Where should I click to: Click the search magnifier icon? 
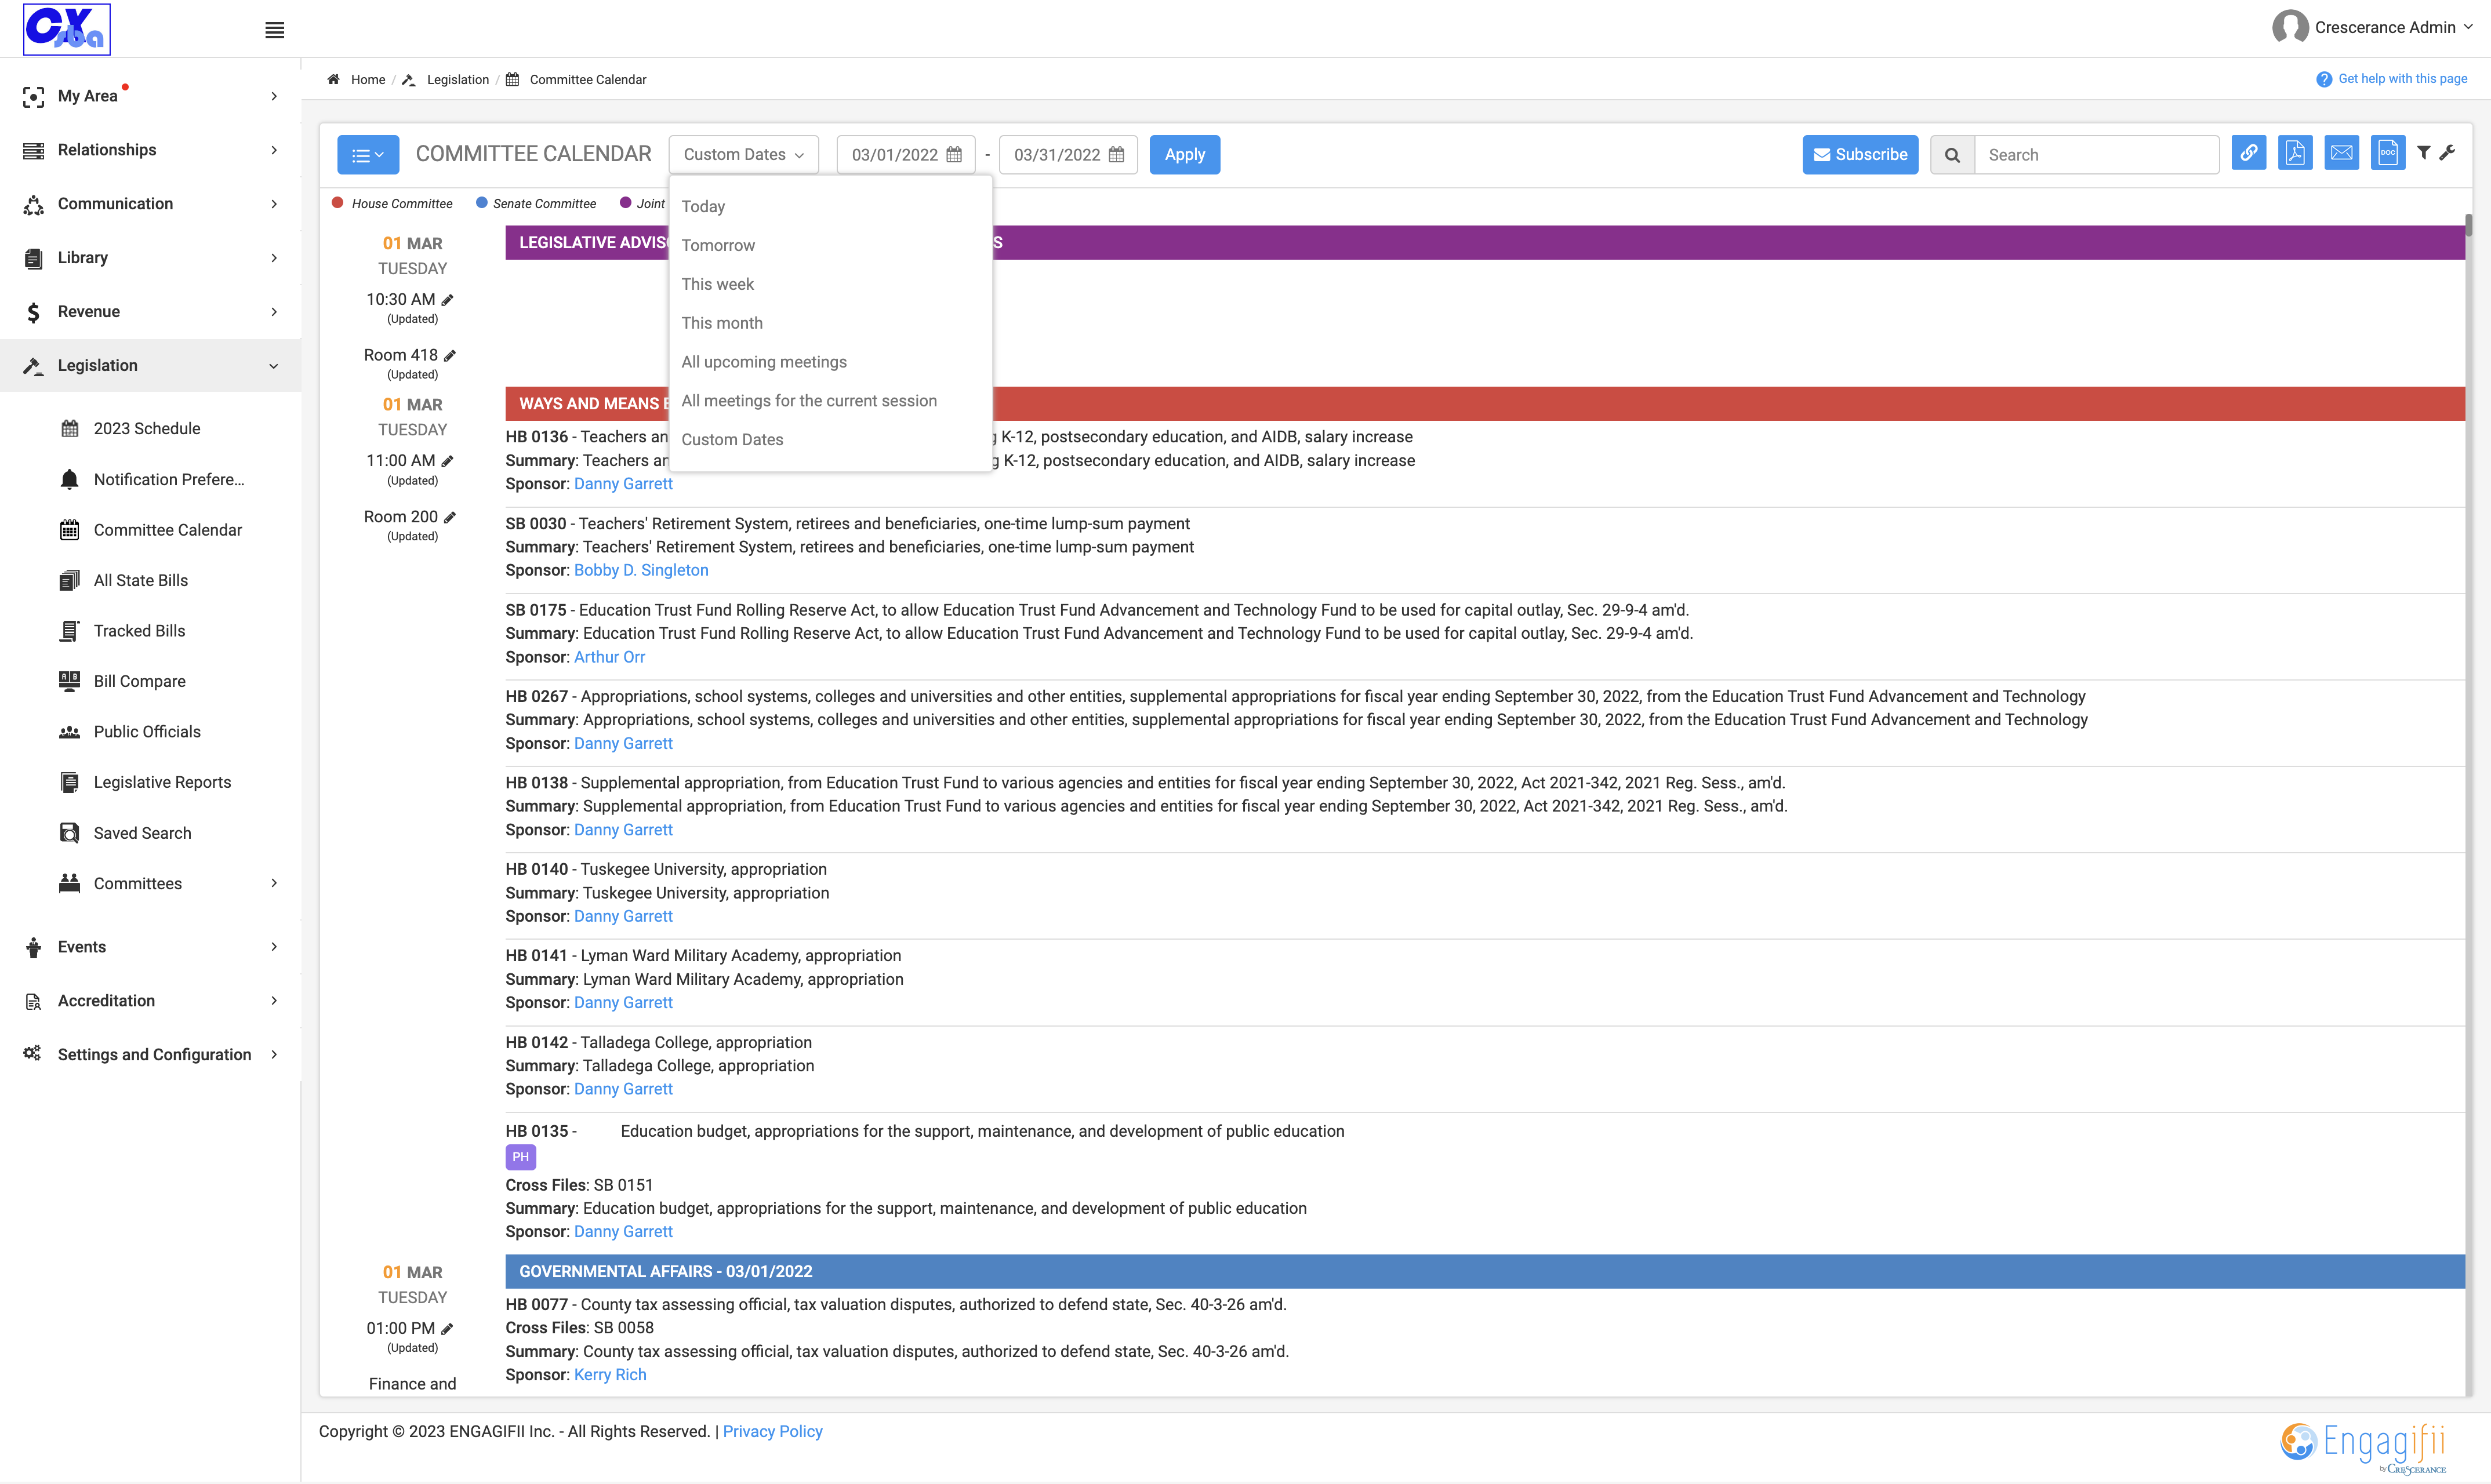tap(1952, 155)
